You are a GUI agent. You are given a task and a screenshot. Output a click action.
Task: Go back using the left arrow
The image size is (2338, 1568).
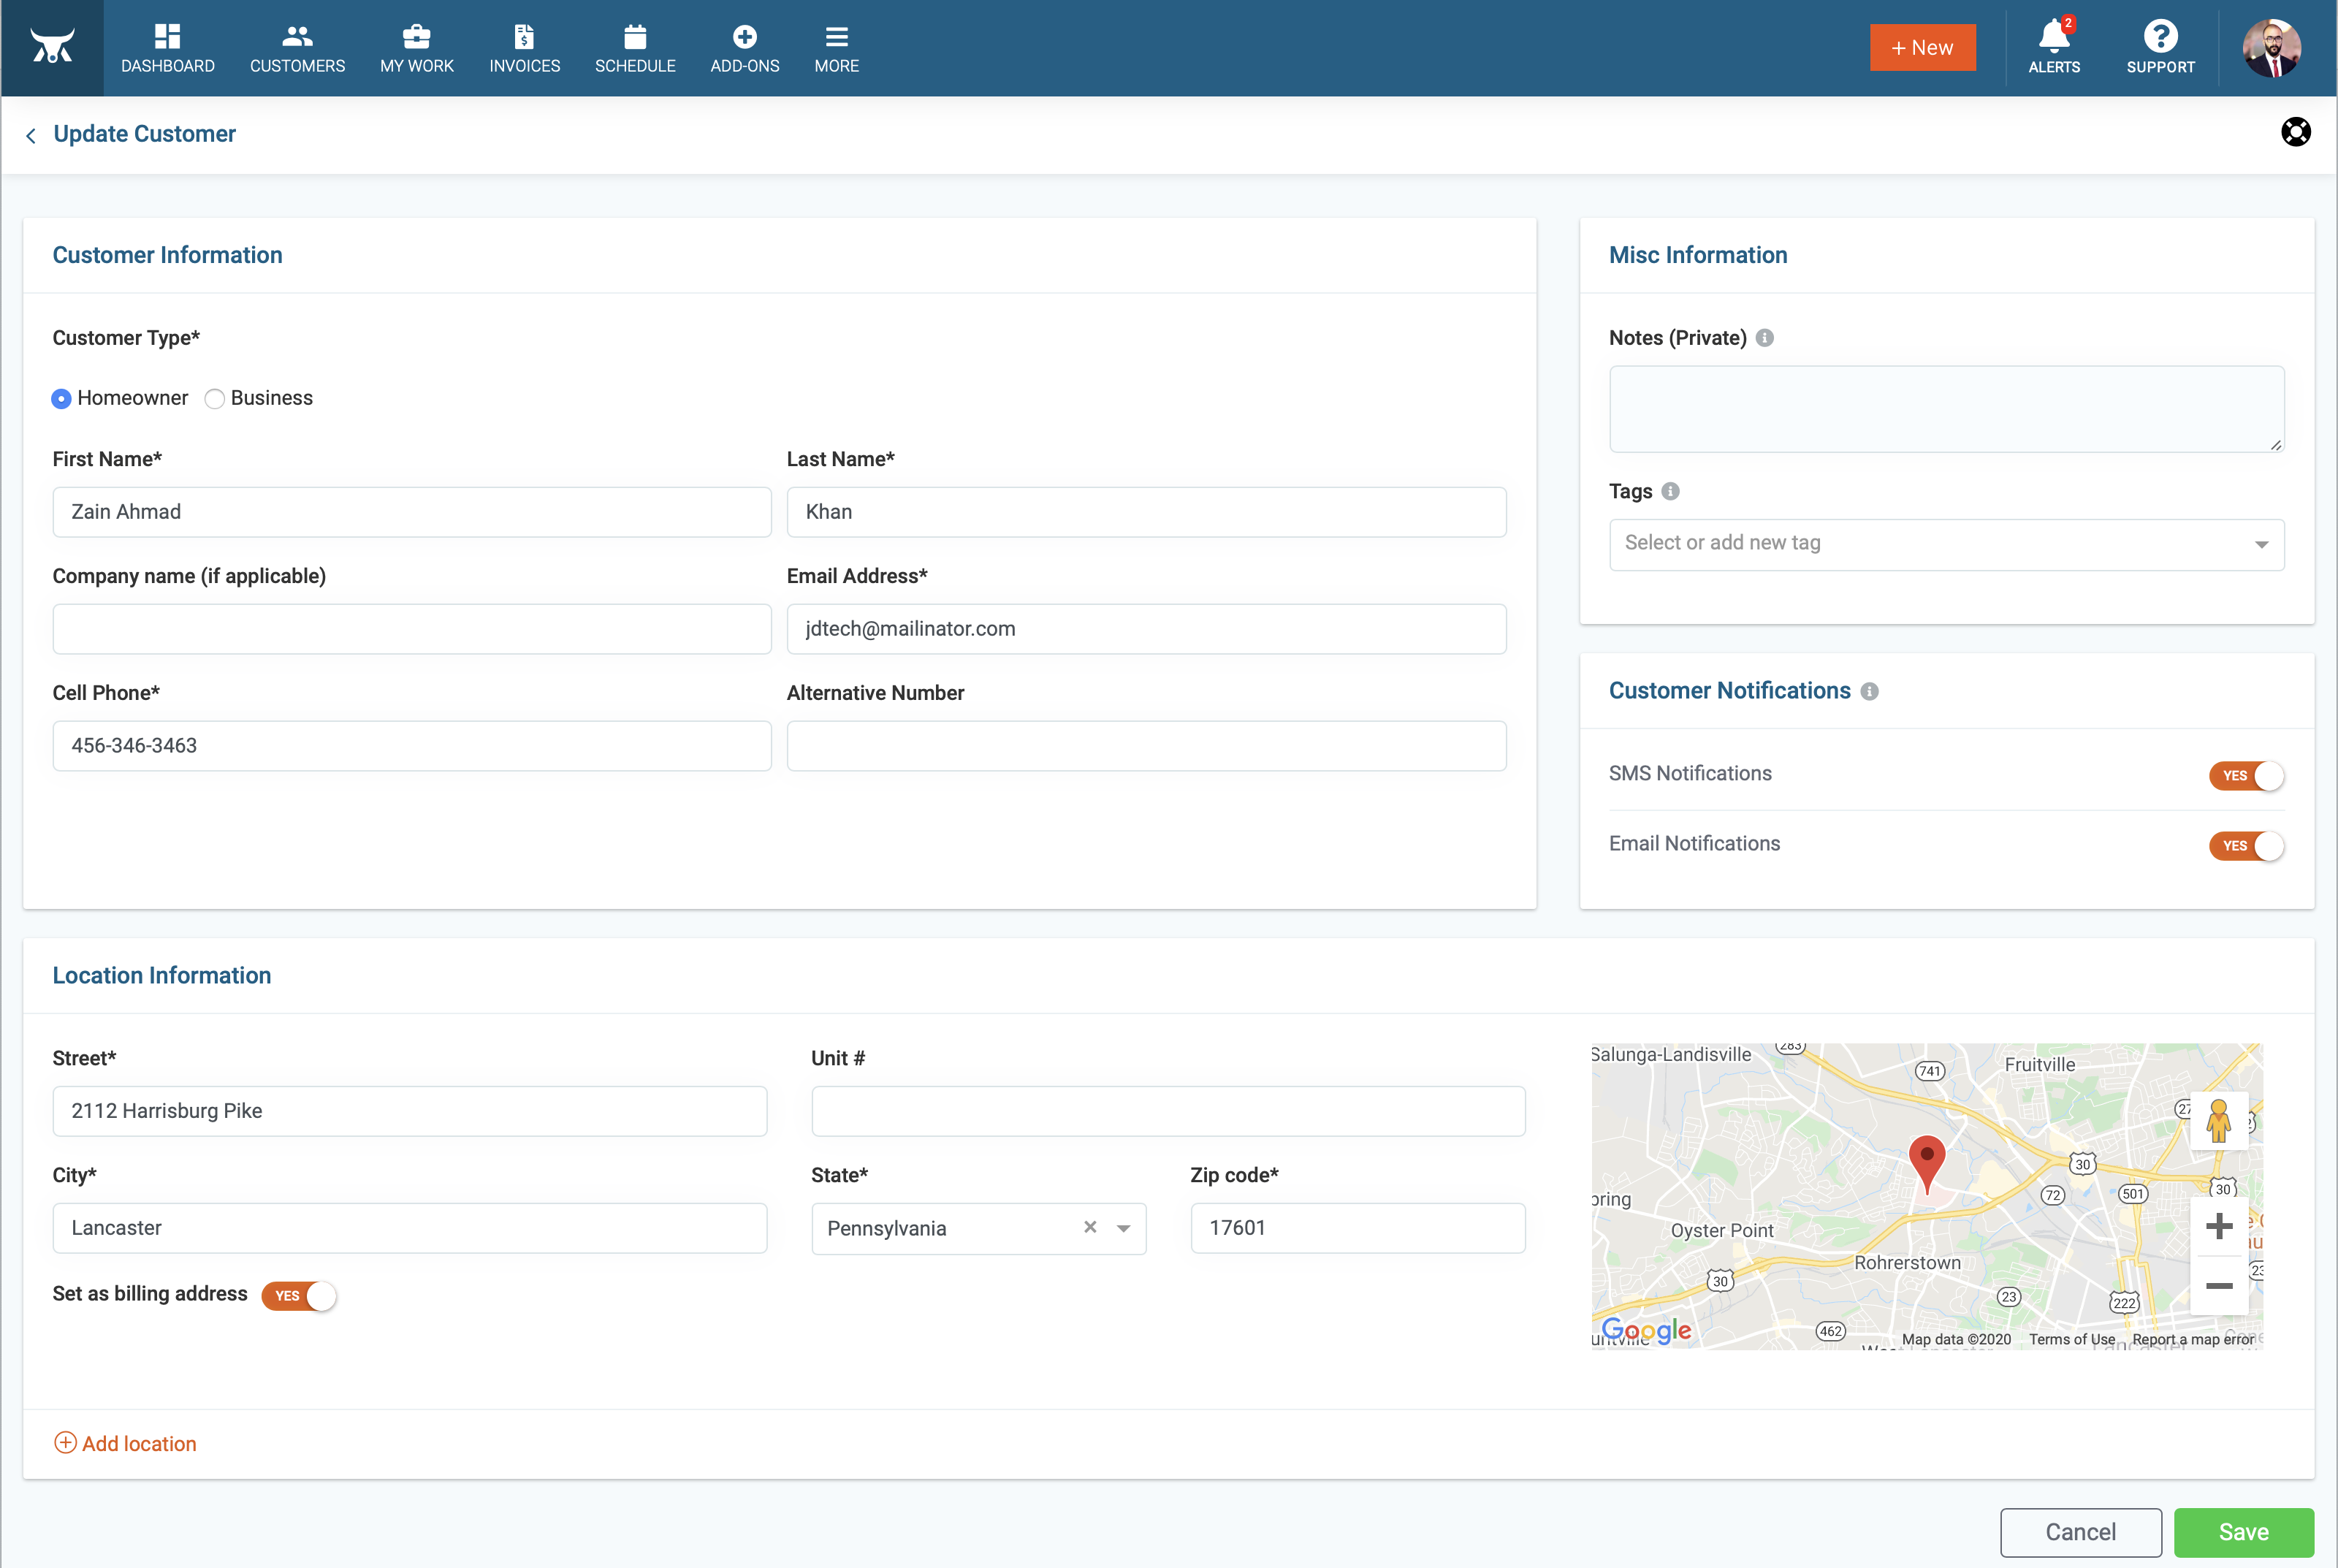(31, 135)
